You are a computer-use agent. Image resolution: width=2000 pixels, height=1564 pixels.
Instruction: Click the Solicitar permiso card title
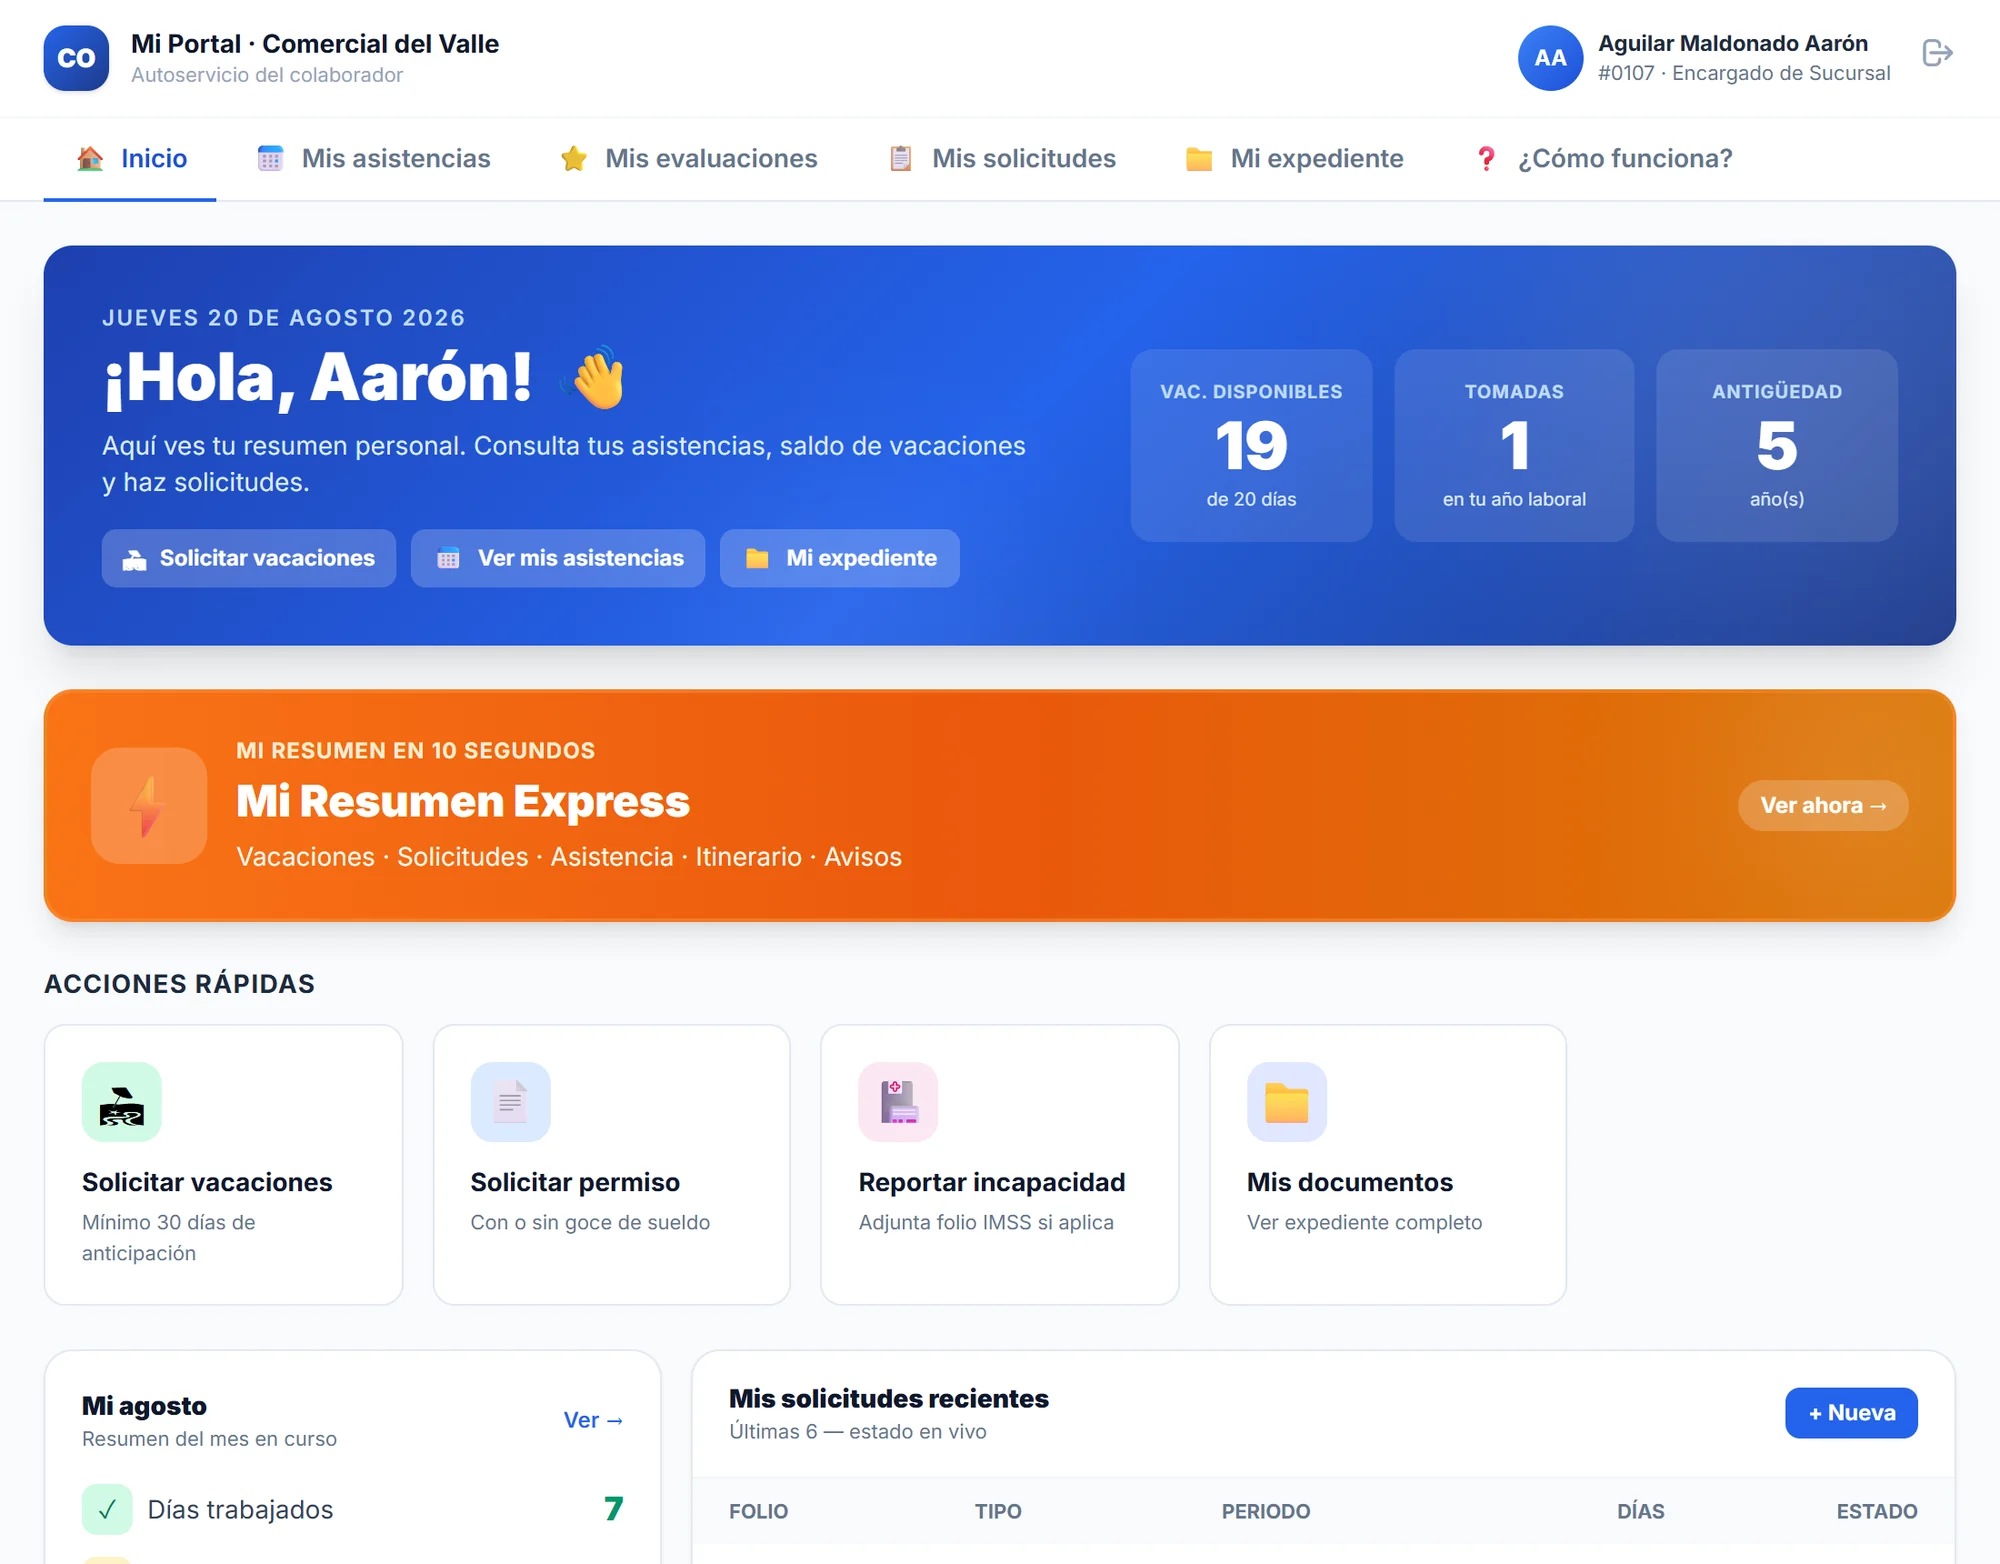pos(575,1182)
